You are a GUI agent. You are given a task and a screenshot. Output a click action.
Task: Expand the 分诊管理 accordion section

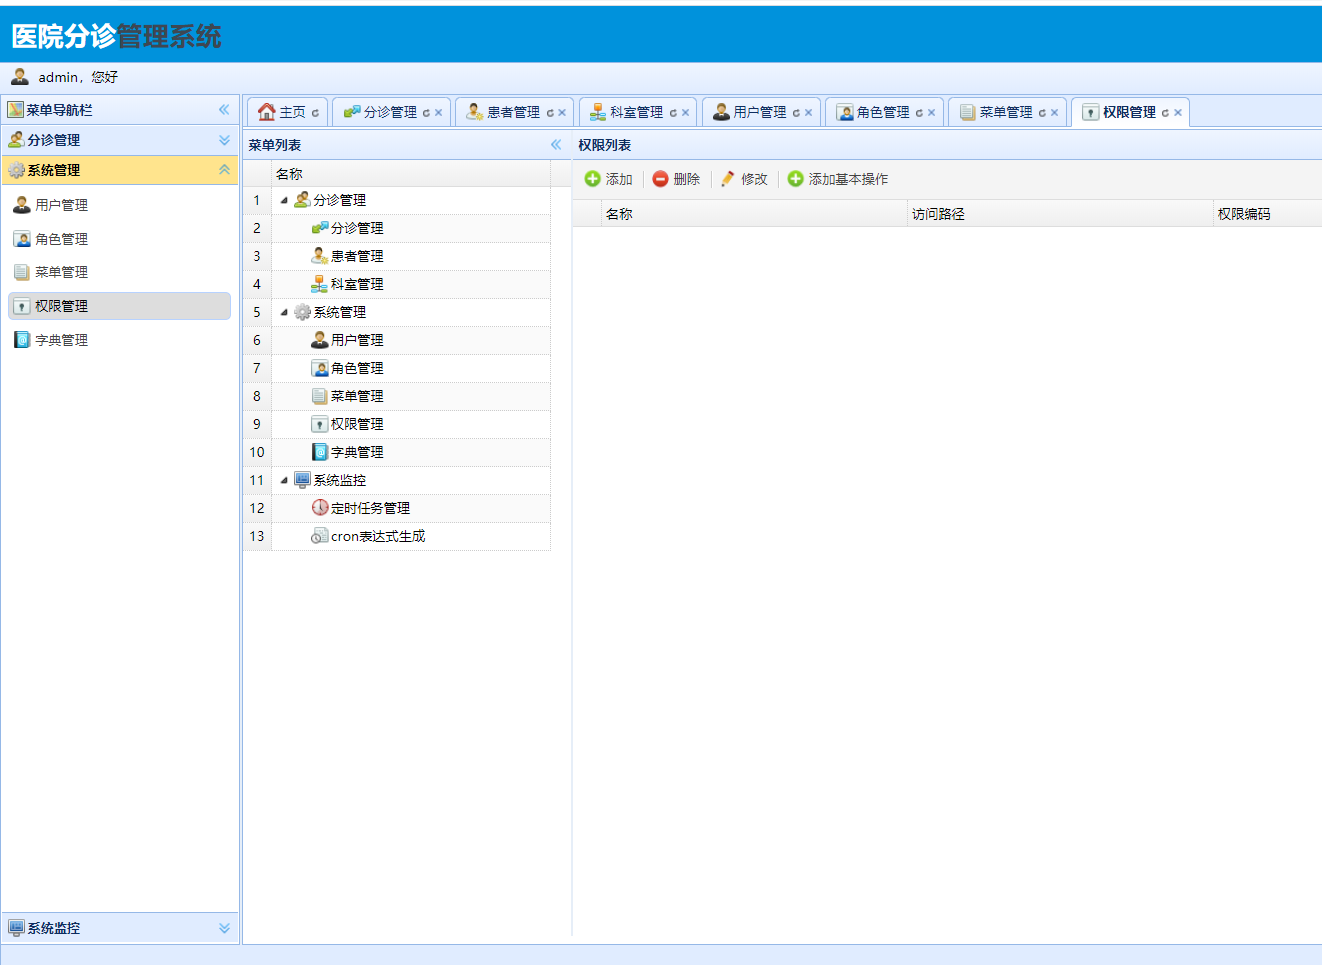[224, 140]
